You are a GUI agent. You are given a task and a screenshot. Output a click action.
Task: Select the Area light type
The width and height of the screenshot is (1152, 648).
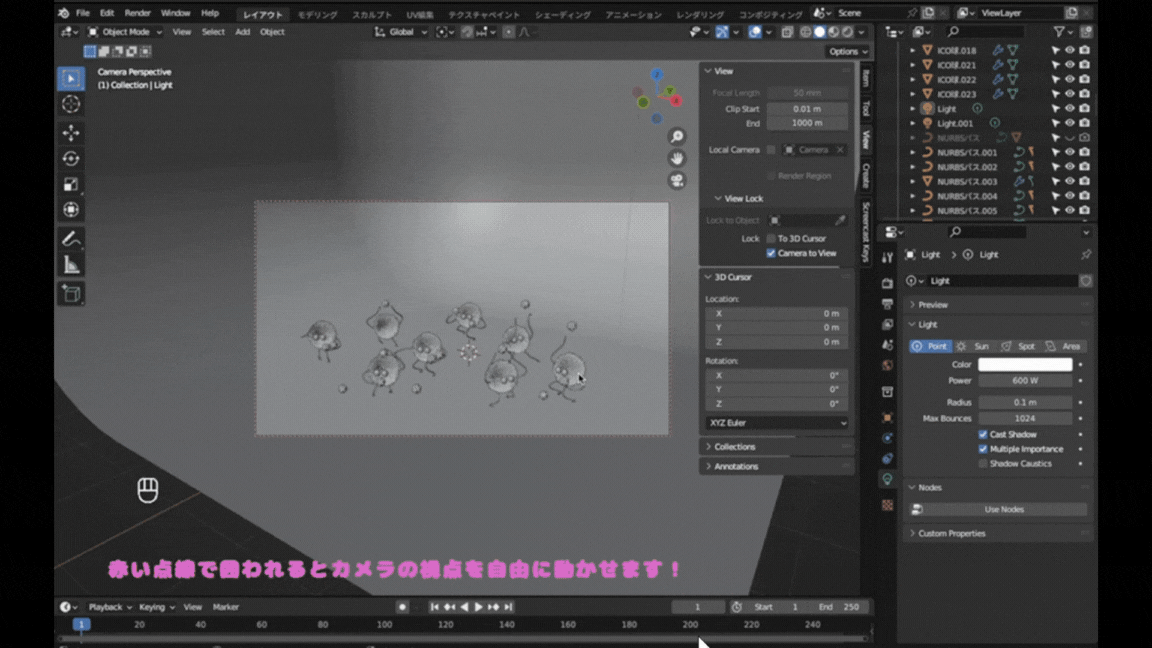click(1064, 346)
